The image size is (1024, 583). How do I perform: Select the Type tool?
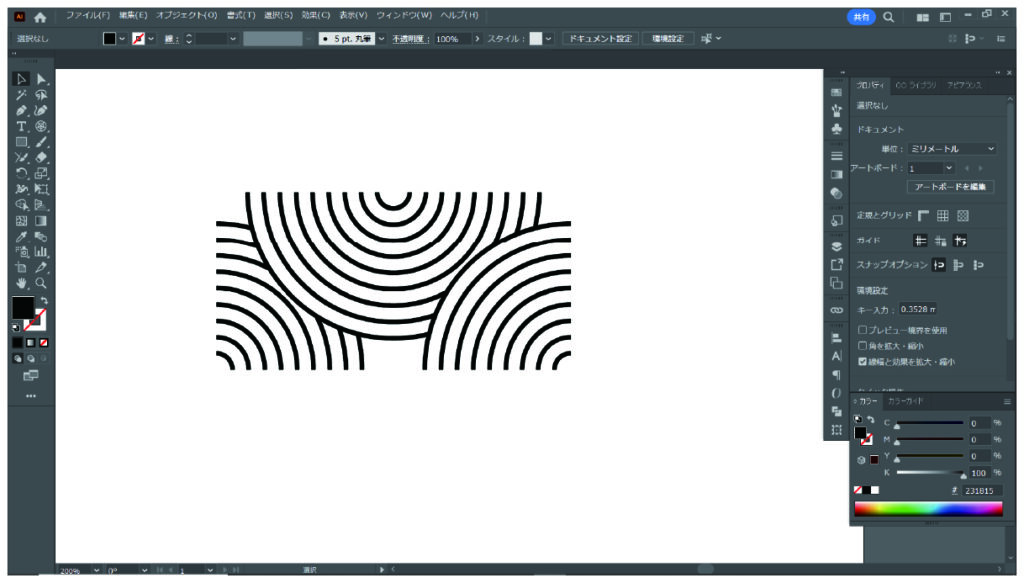coord(21,127)
